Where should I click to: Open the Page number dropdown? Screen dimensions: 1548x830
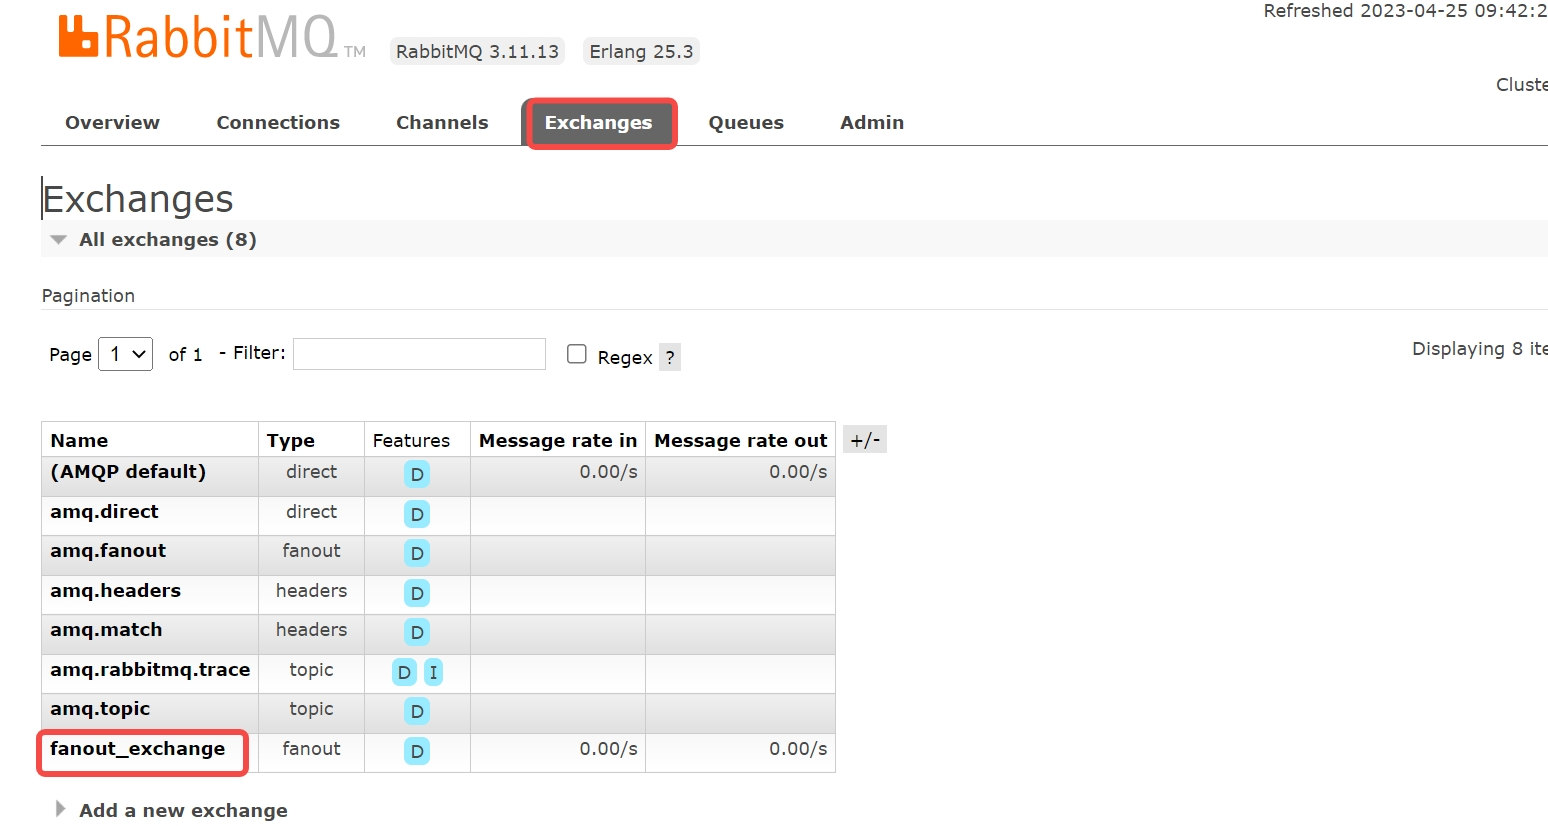(126, 354)
